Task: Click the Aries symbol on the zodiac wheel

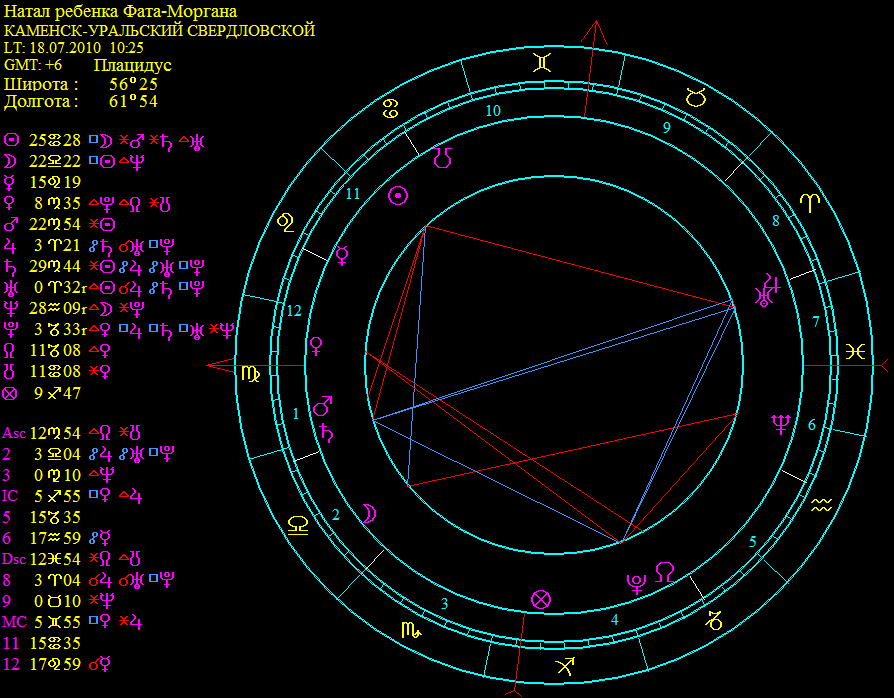Action: pyautogui.click(x=808, y=204)
